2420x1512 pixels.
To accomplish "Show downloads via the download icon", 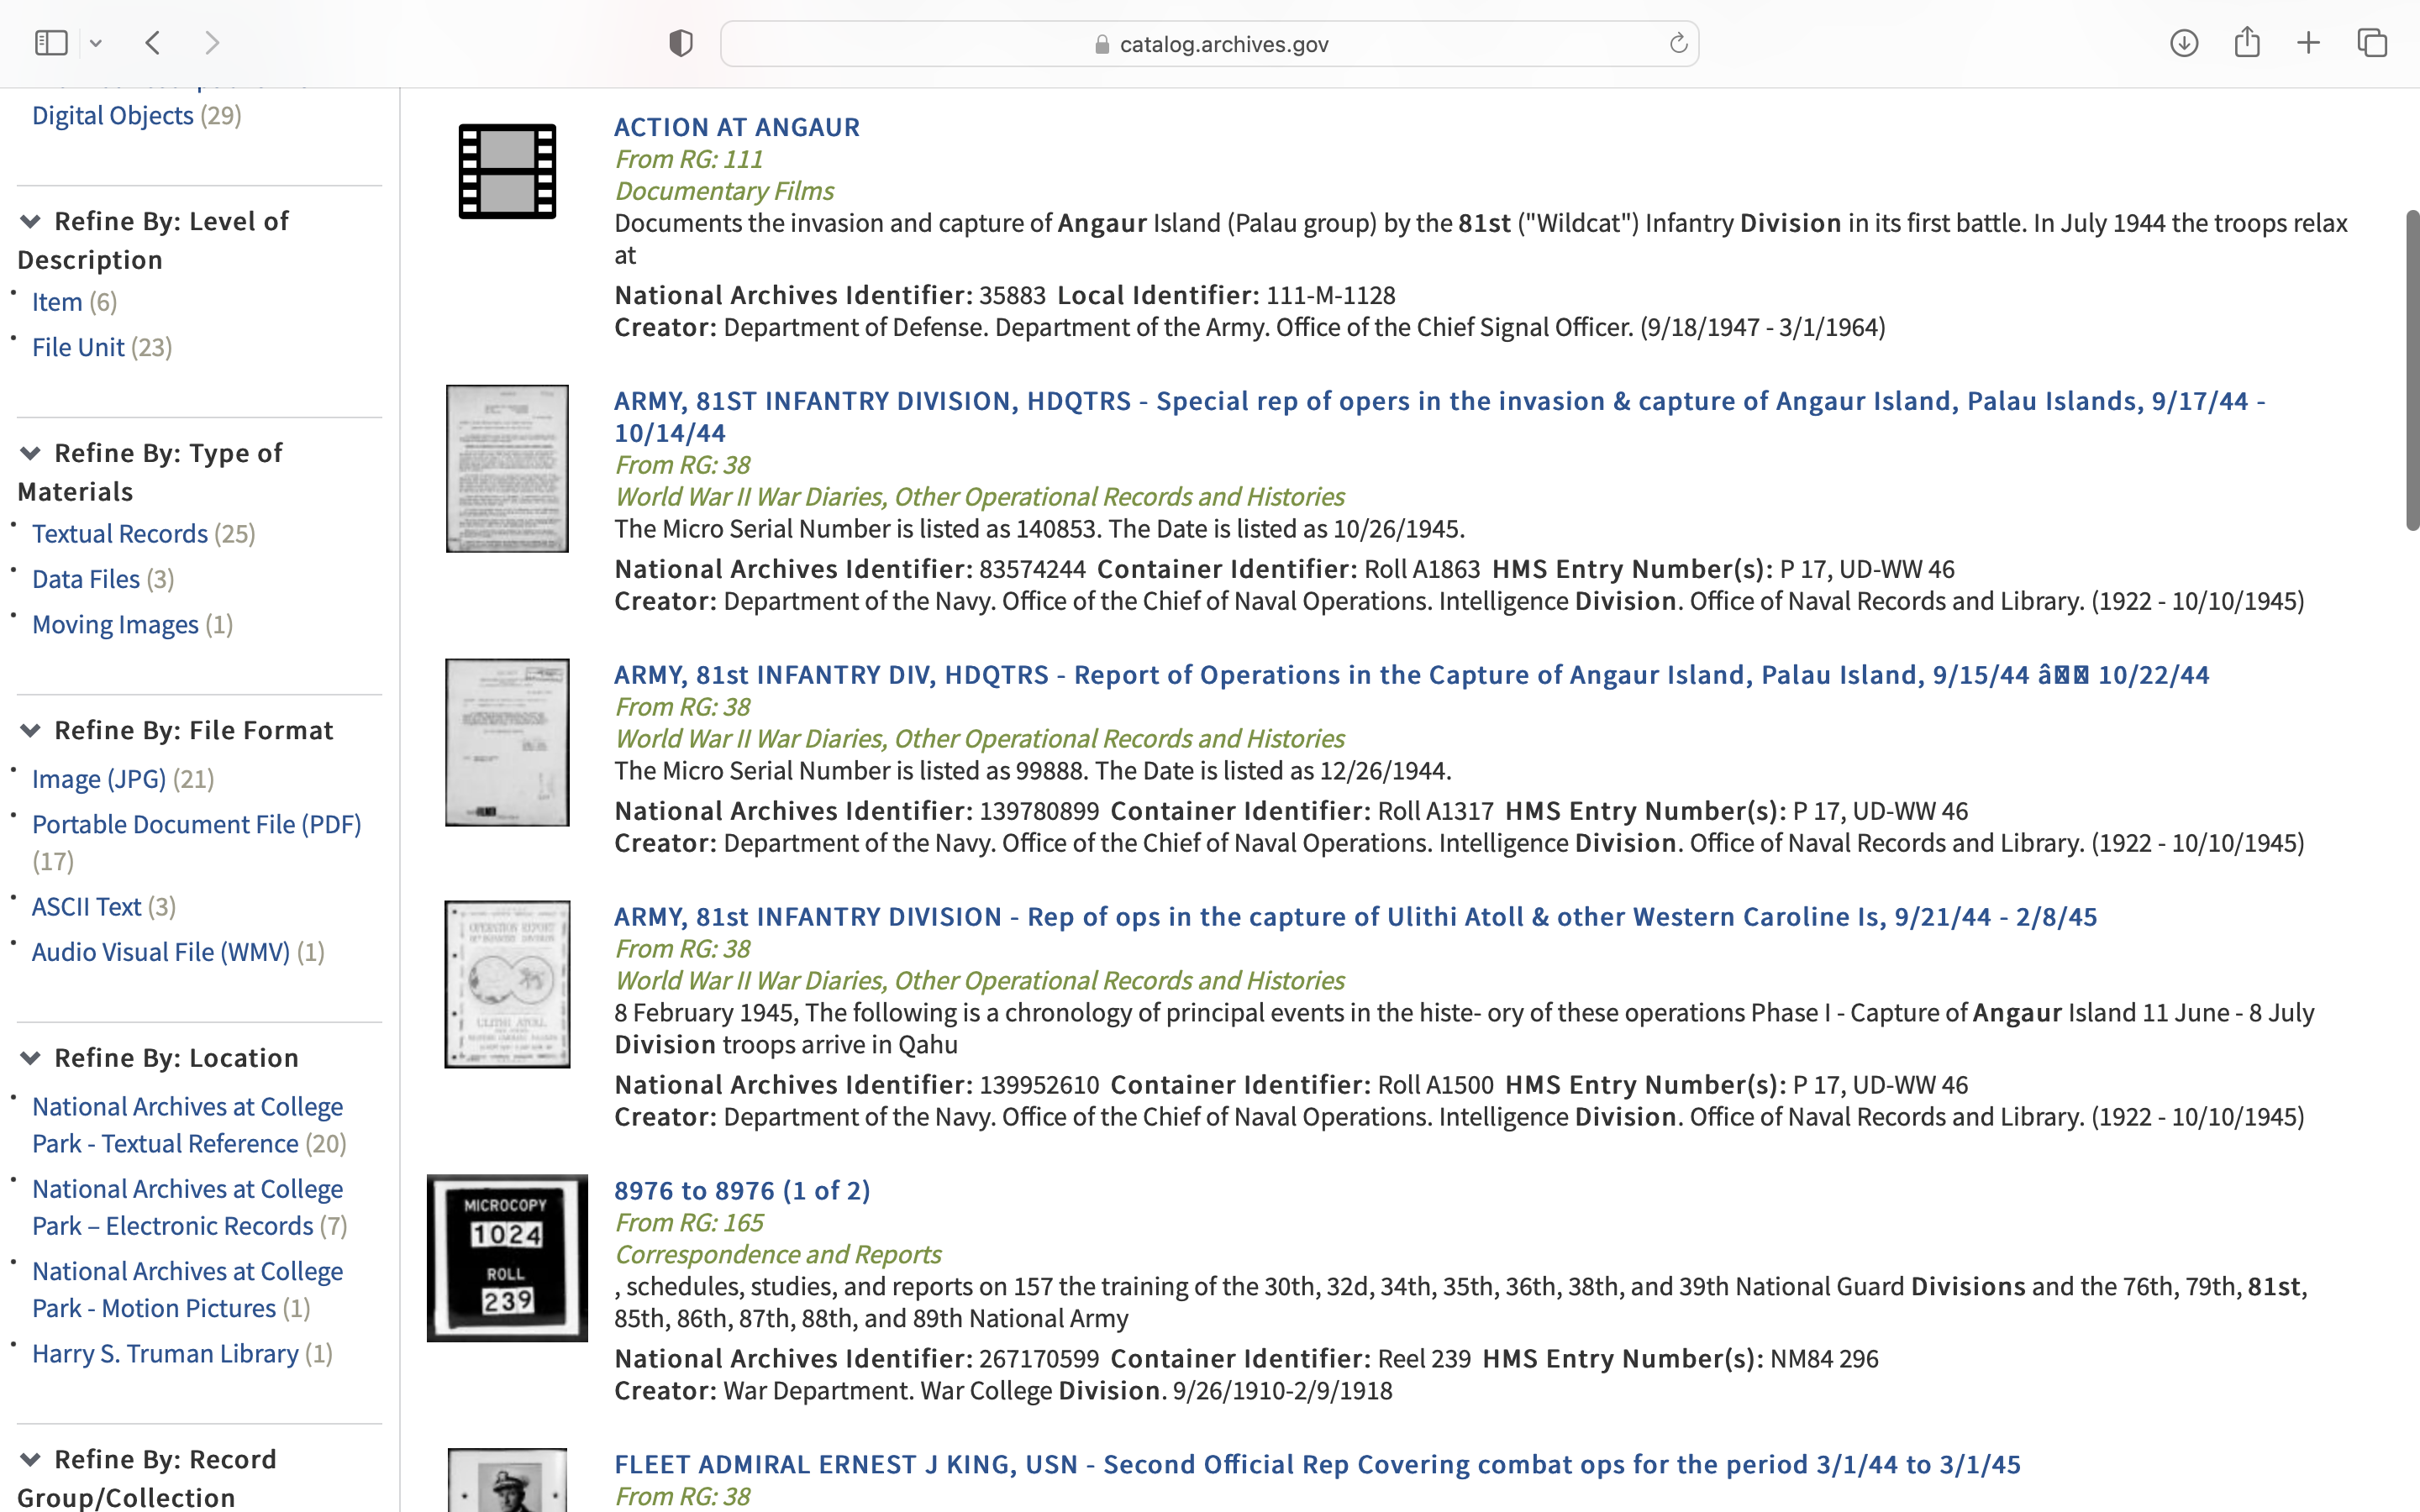I will tap(2183, 43).
